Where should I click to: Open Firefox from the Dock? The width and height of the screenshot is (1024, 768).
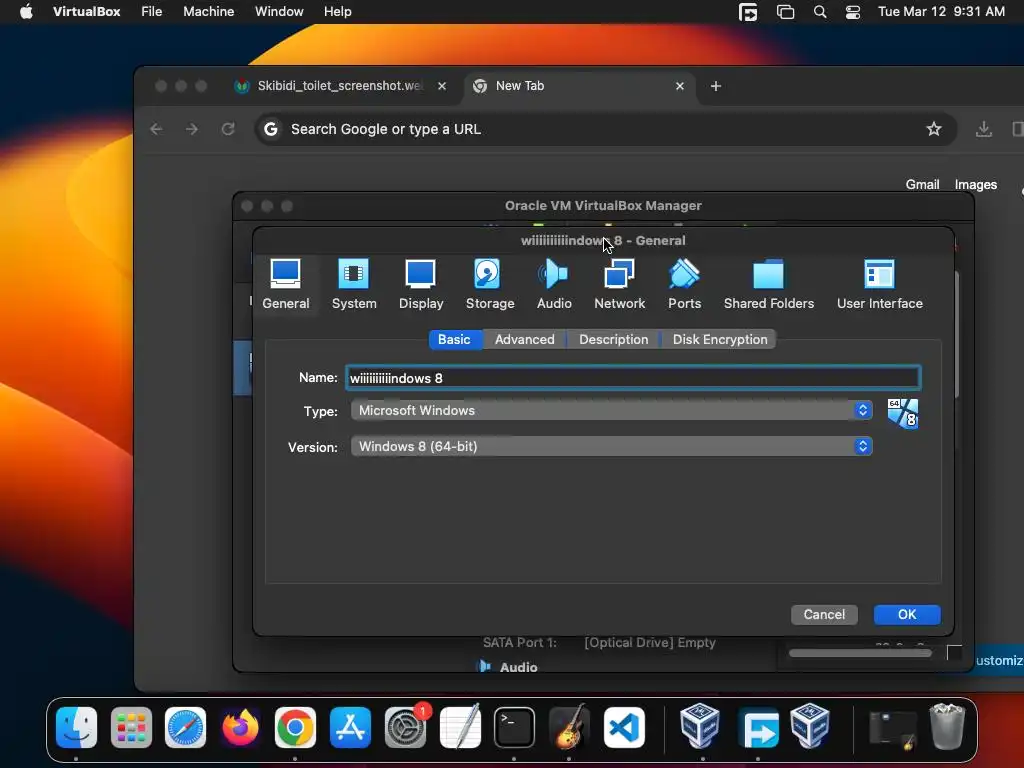[240, 728]
